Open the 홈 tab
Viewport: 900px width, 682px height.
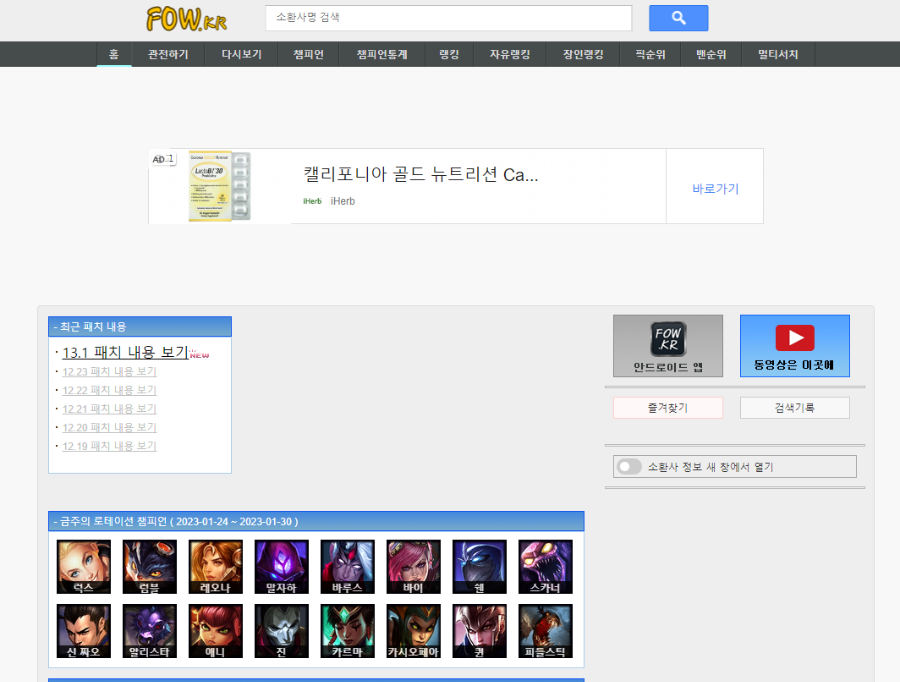pyautogui.click(x=114, y=54)
